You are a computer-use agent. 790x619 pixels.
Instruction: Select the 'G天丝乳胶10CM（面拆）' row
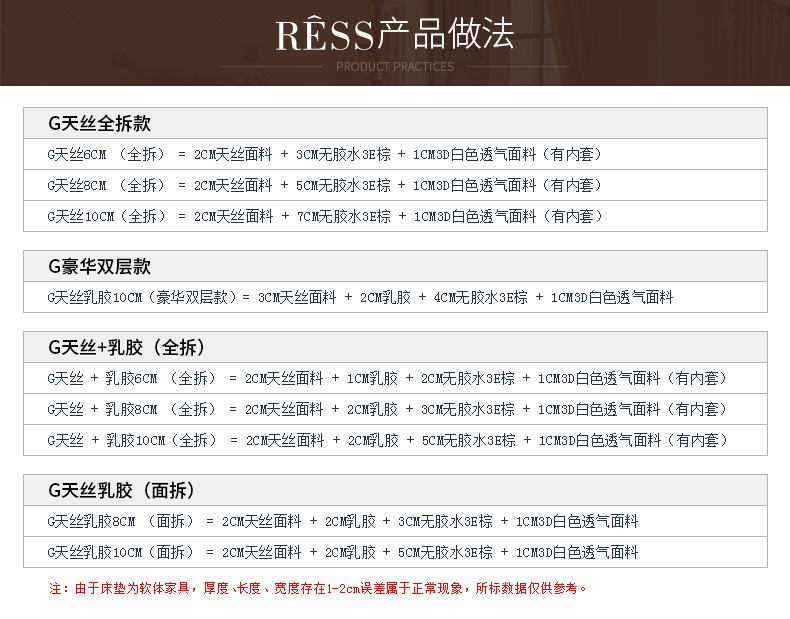coord(395,552)
